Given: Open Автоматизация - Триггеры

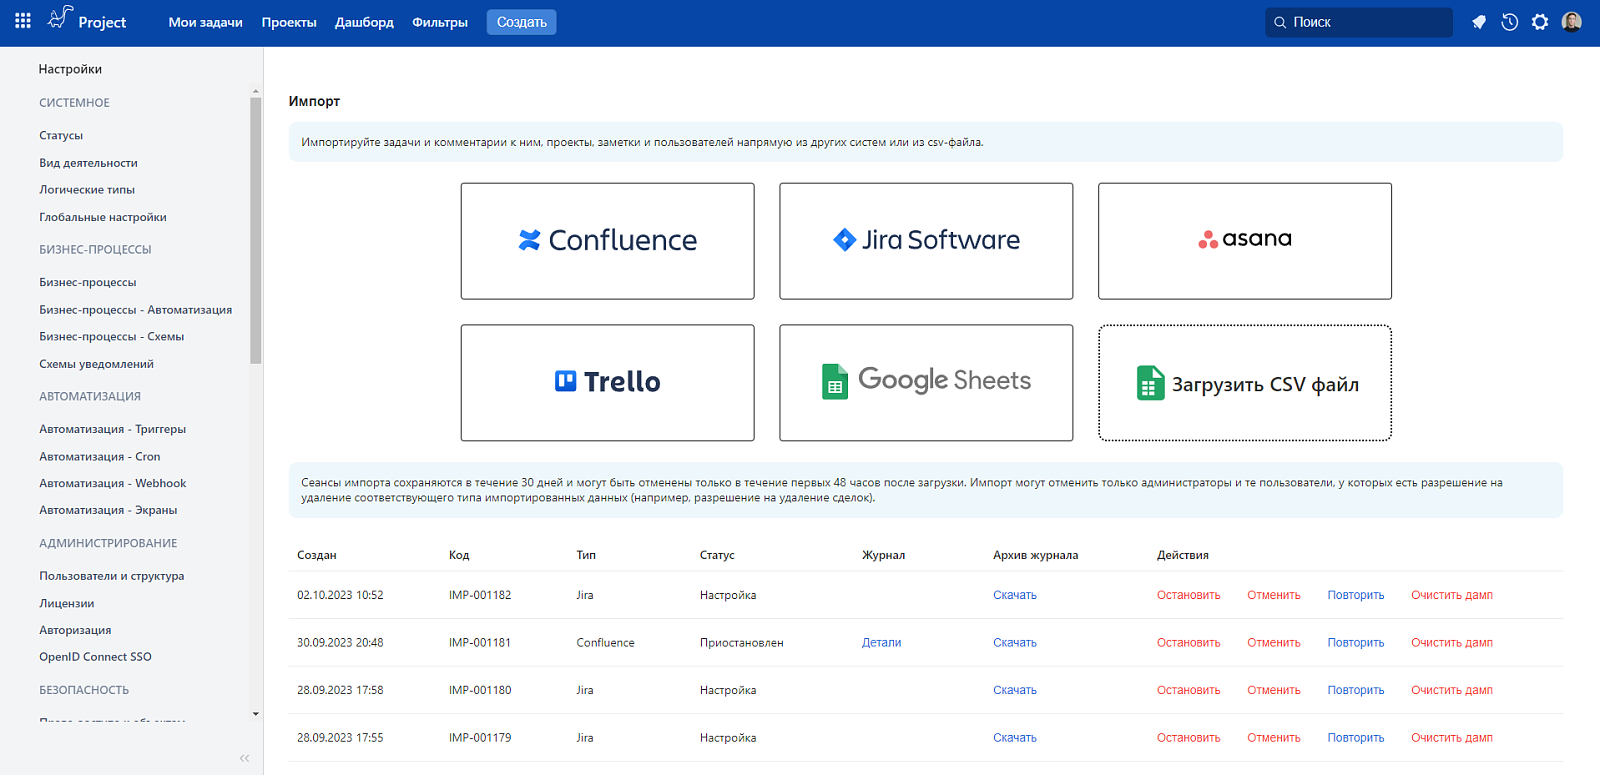Looking at the screenshot, I should click(113, 429).
